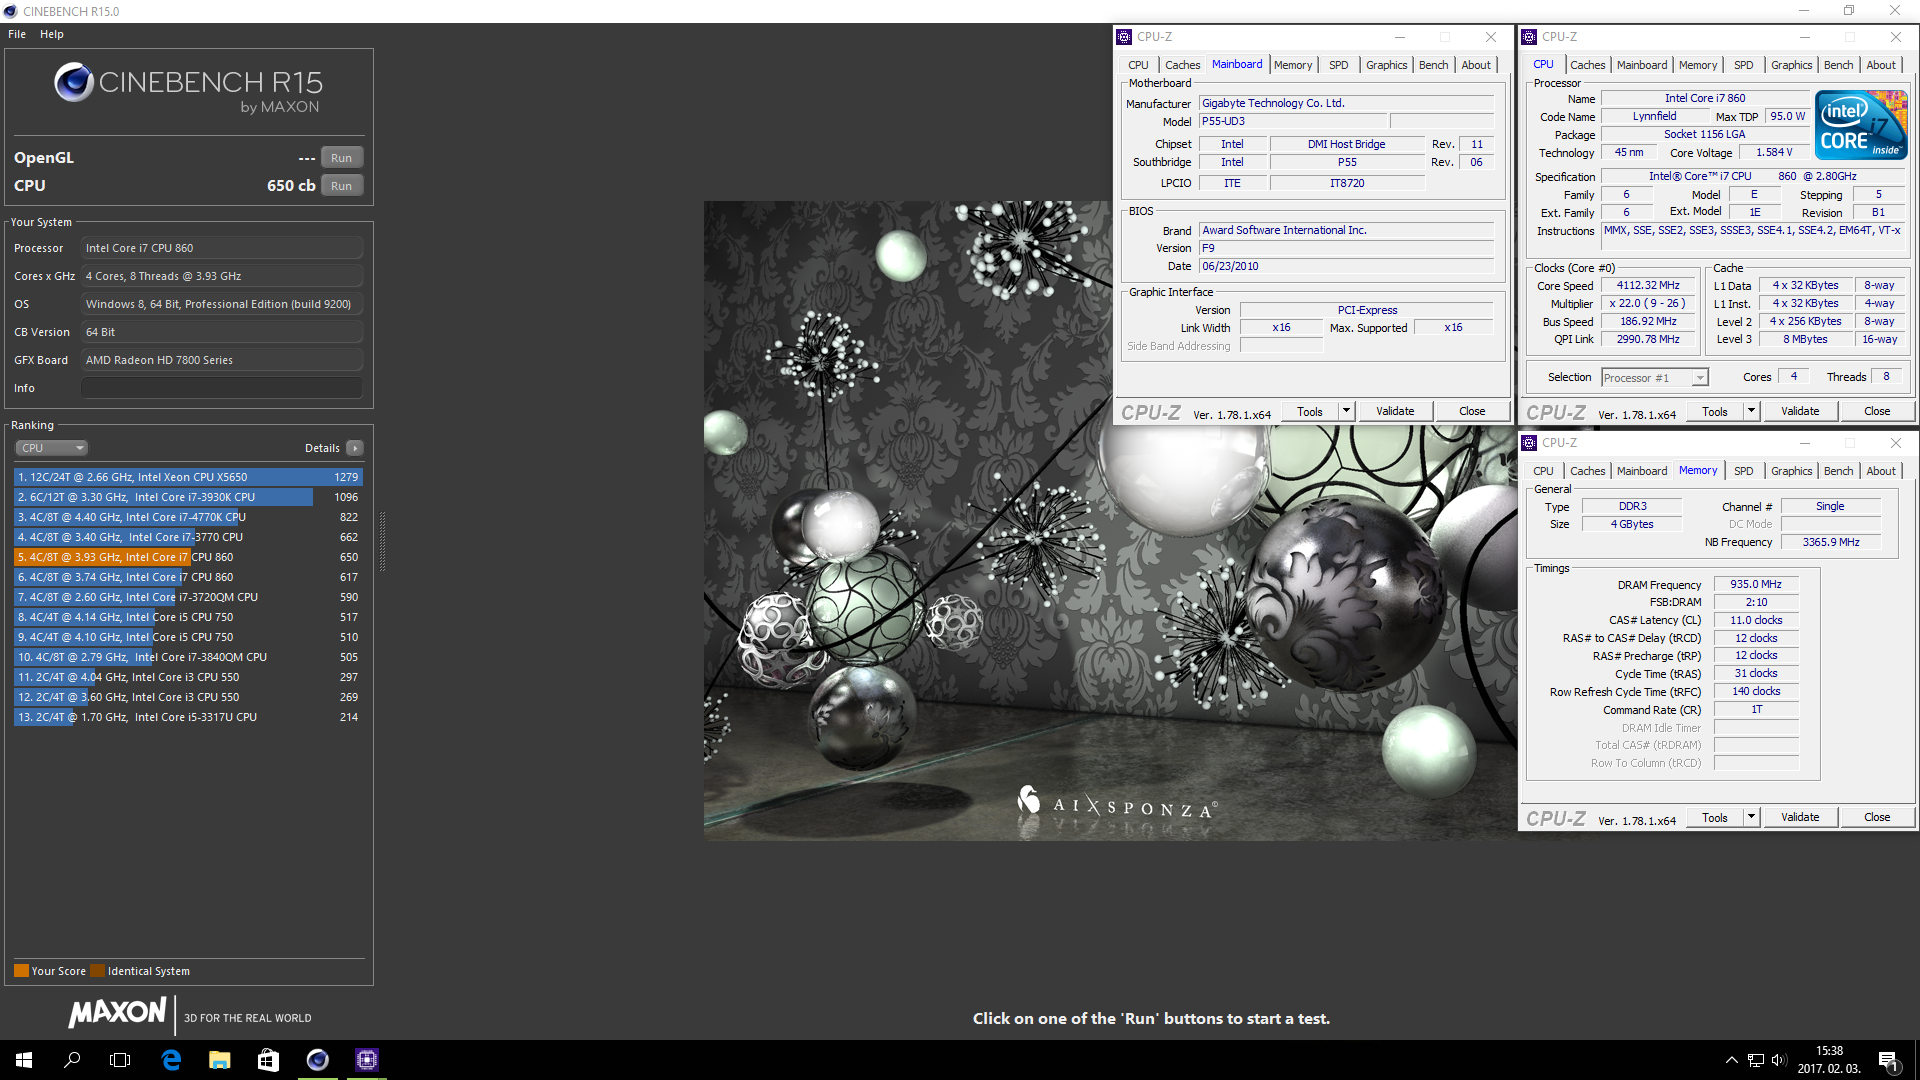Open File Explorer from the taskbar

point(220,1060)
